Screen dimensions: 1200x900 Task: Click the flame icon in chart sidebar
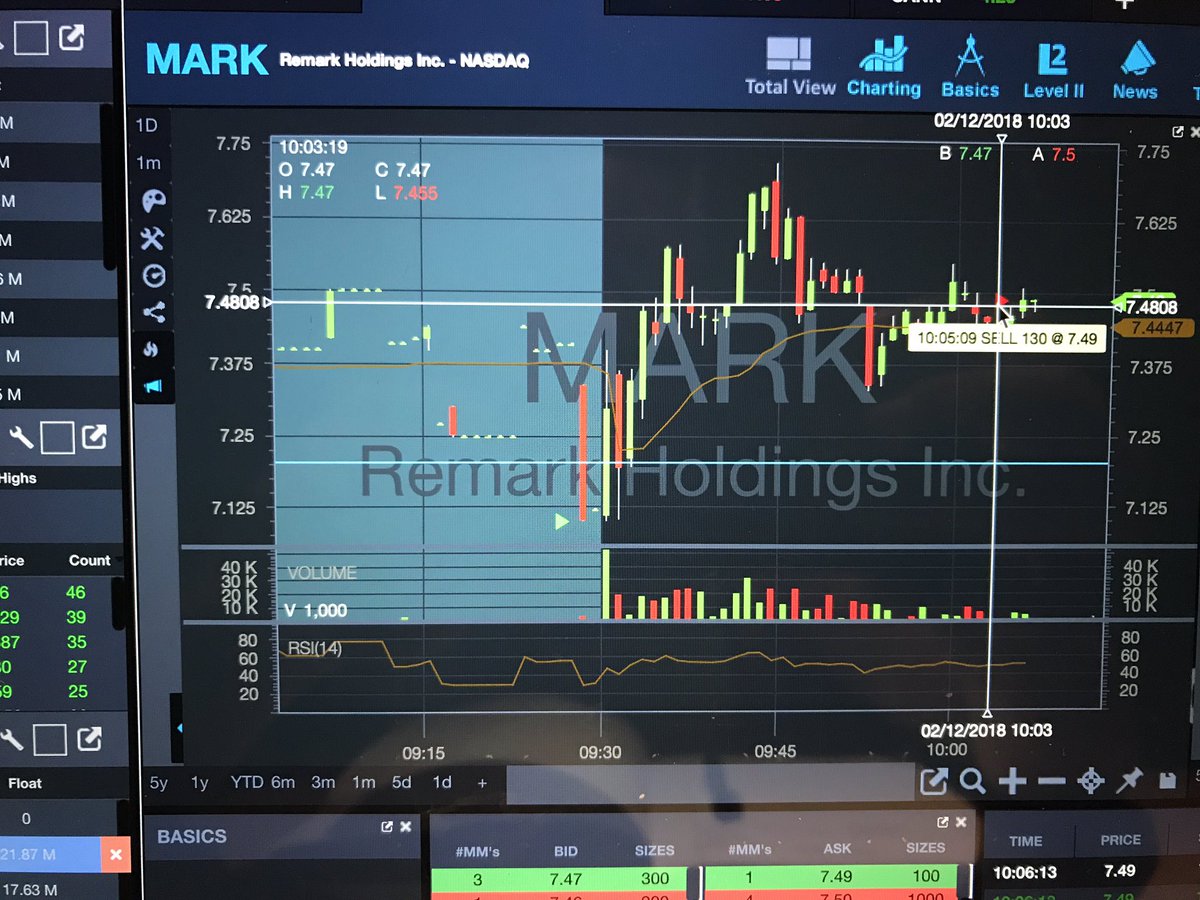pyautogui.click(x=152, y=349)
